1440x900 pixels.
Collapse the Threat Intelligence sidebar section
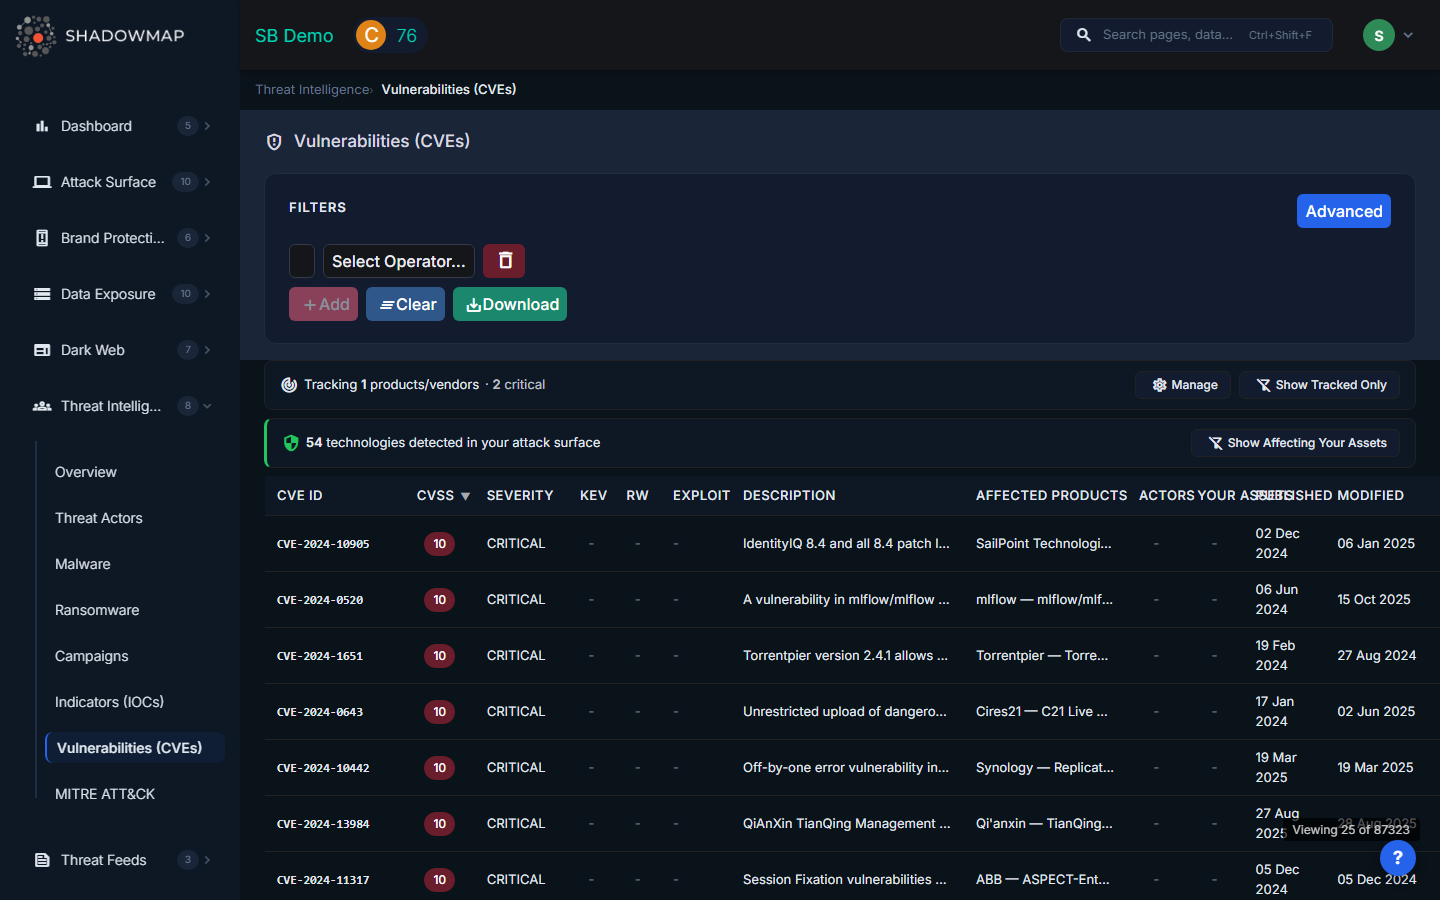point(207,406)
